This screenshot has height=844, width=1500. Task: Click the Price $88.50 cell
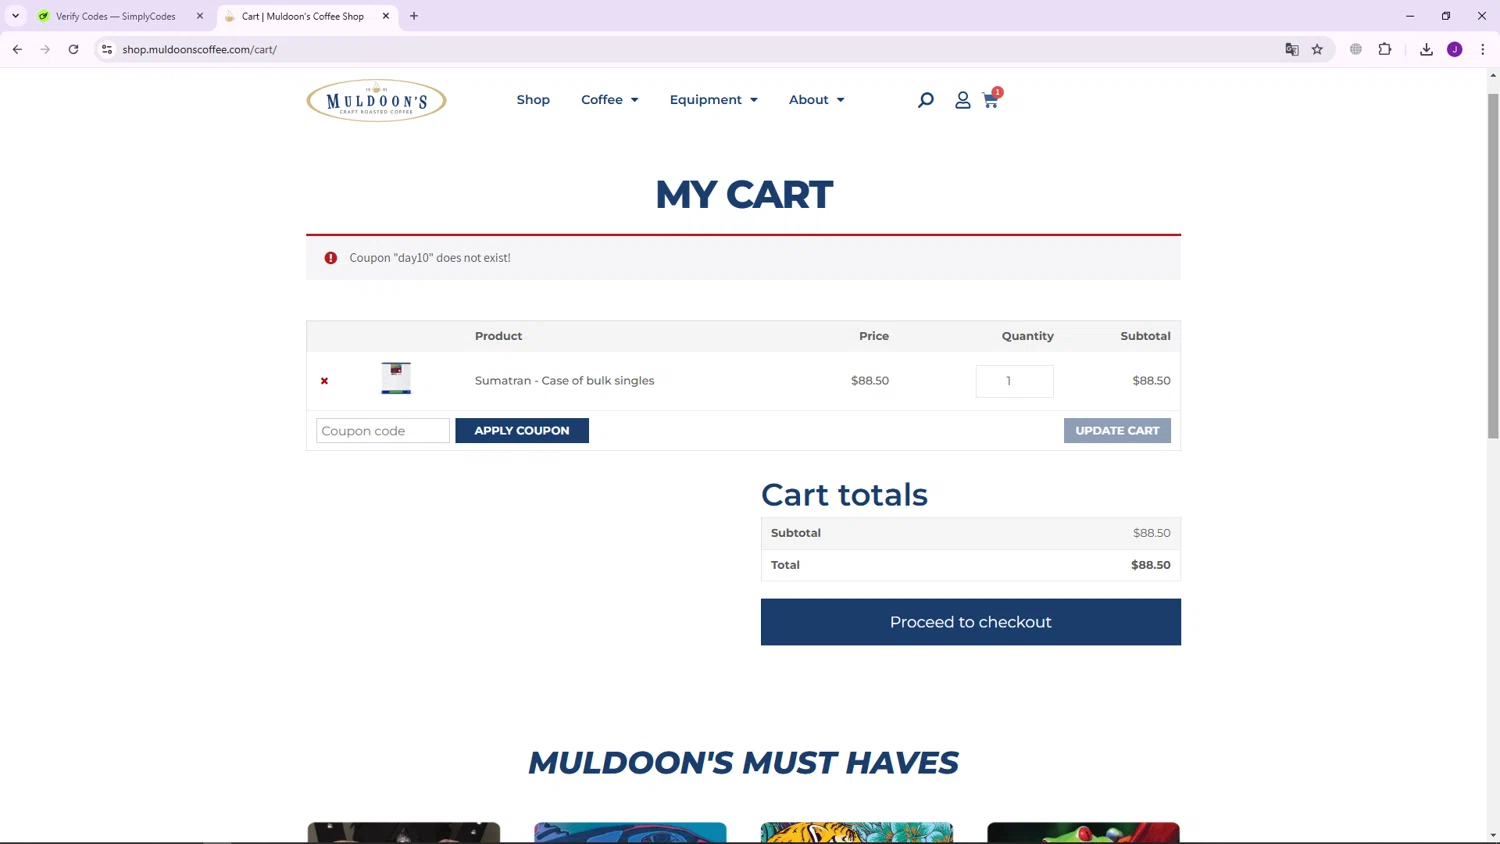pyautogui.click(x=870, y=381)
